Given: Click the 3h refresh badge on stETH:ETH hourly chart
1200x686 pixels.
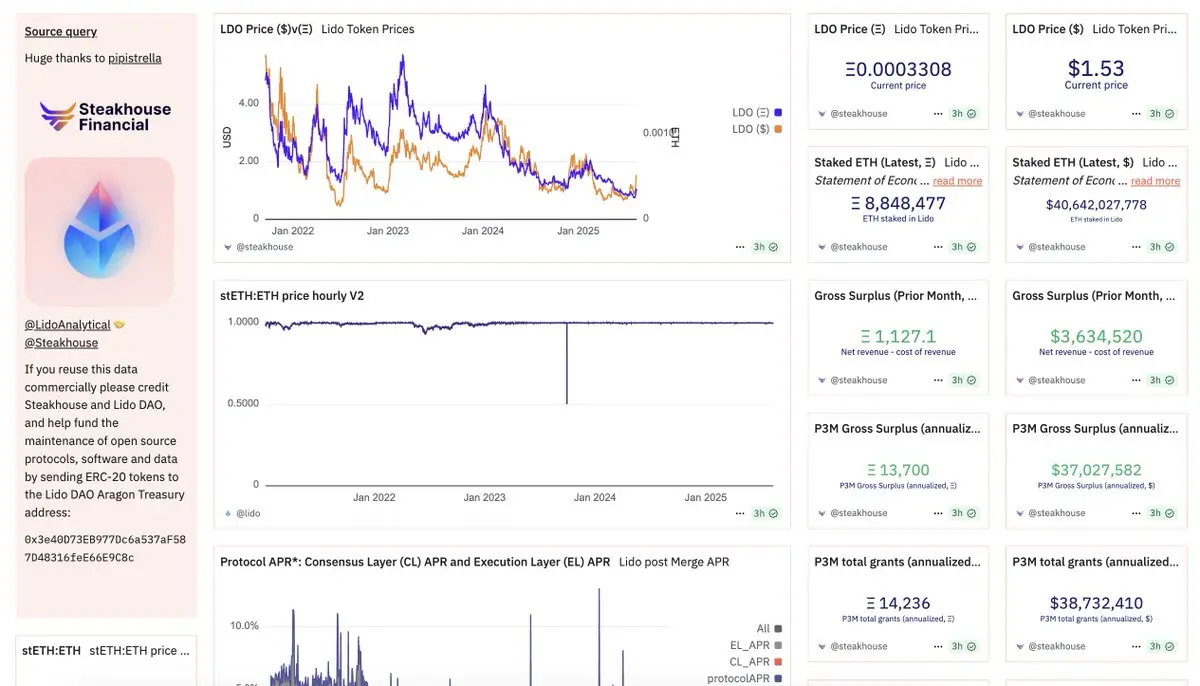Looking at the screenshot, I should [x=766, y=513].
